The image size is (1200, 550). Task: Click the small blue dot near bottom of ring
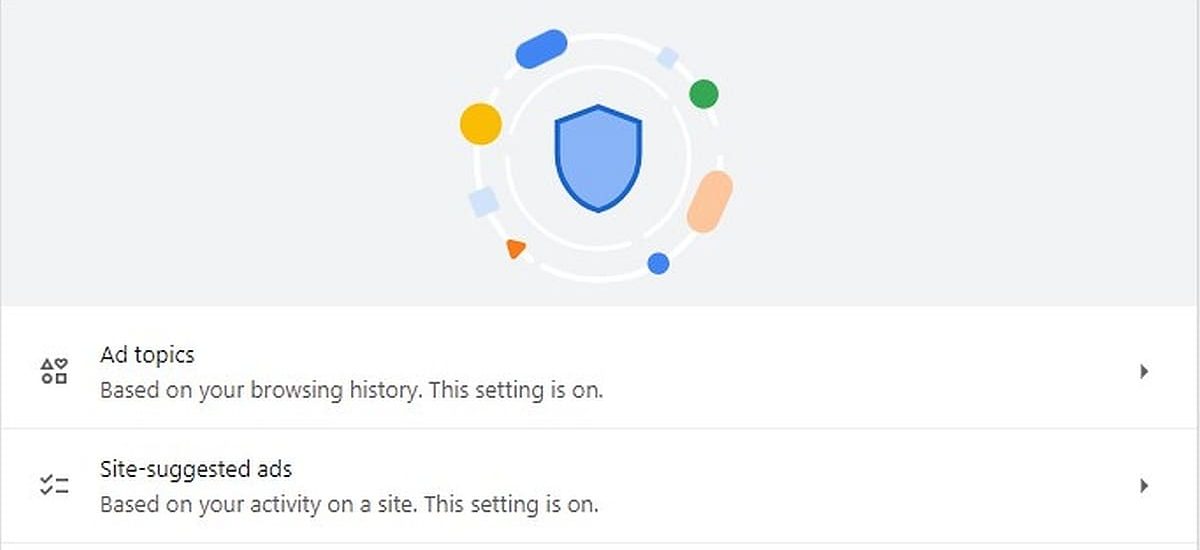tap(658, 263)
